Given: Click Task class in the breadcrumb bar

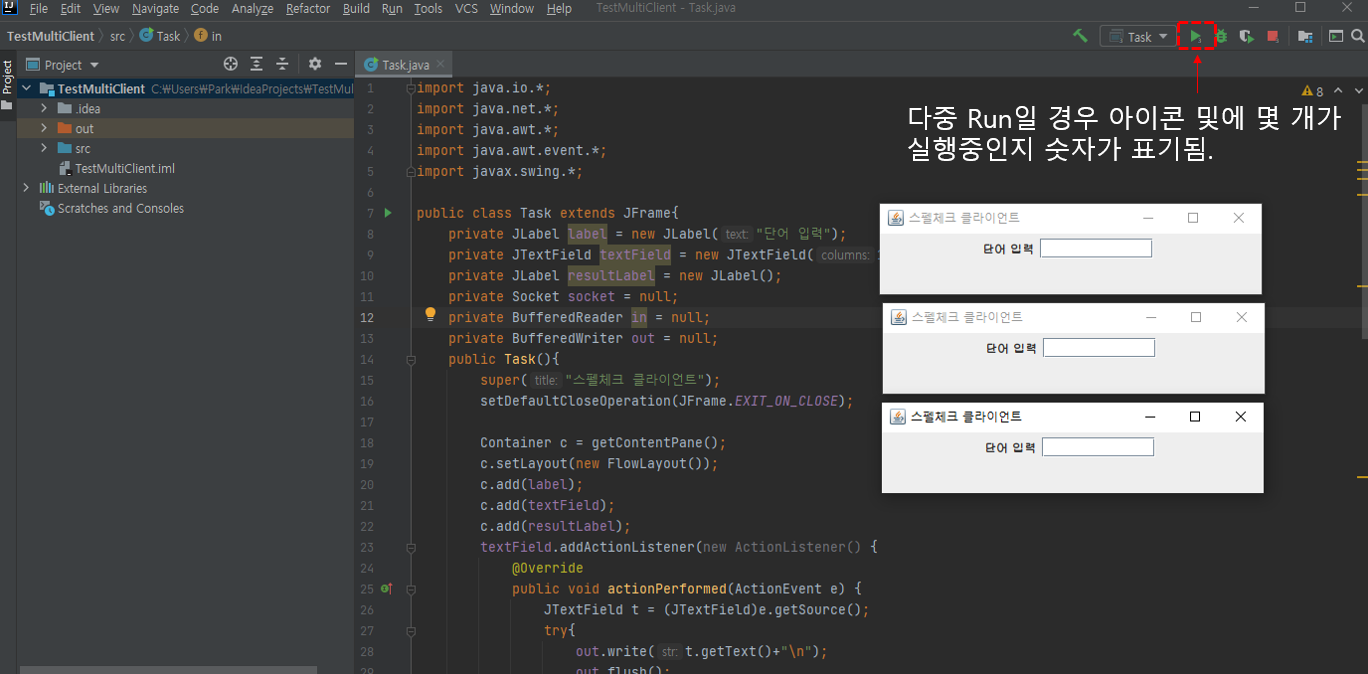Looking at the screenshot, I should click(x=160, y=36).
